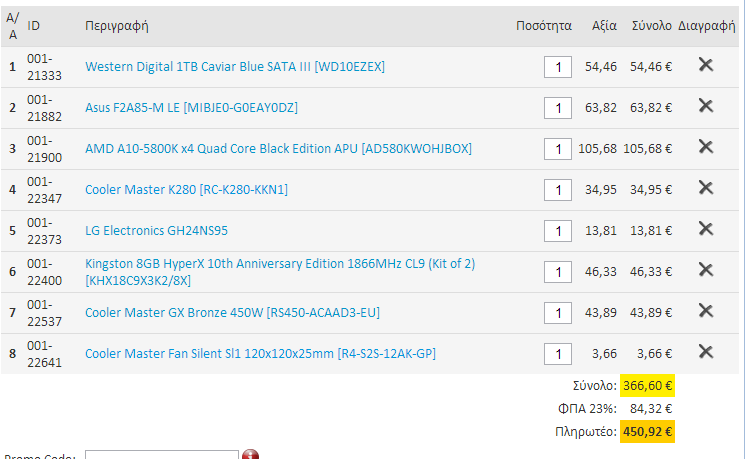Click the Πληρωτέο label
745x459 pixels.
point(585,432)
